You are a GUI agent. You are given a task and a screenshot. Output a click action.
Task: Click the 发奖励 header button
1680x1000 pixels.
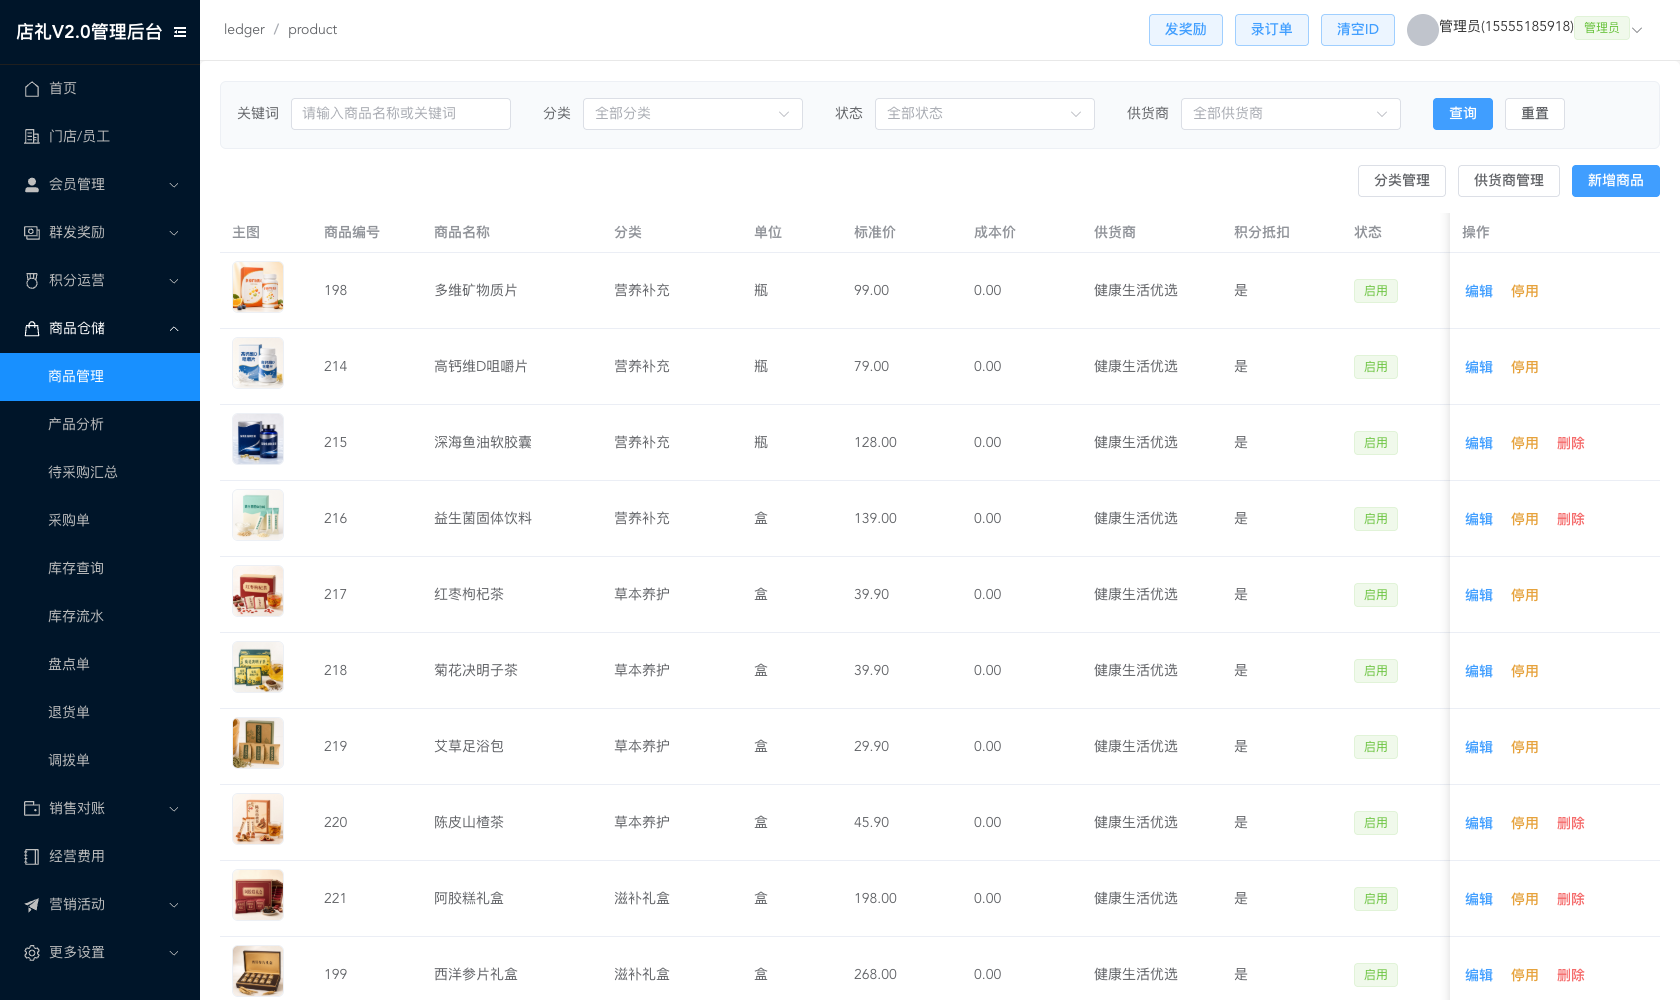1186,30
